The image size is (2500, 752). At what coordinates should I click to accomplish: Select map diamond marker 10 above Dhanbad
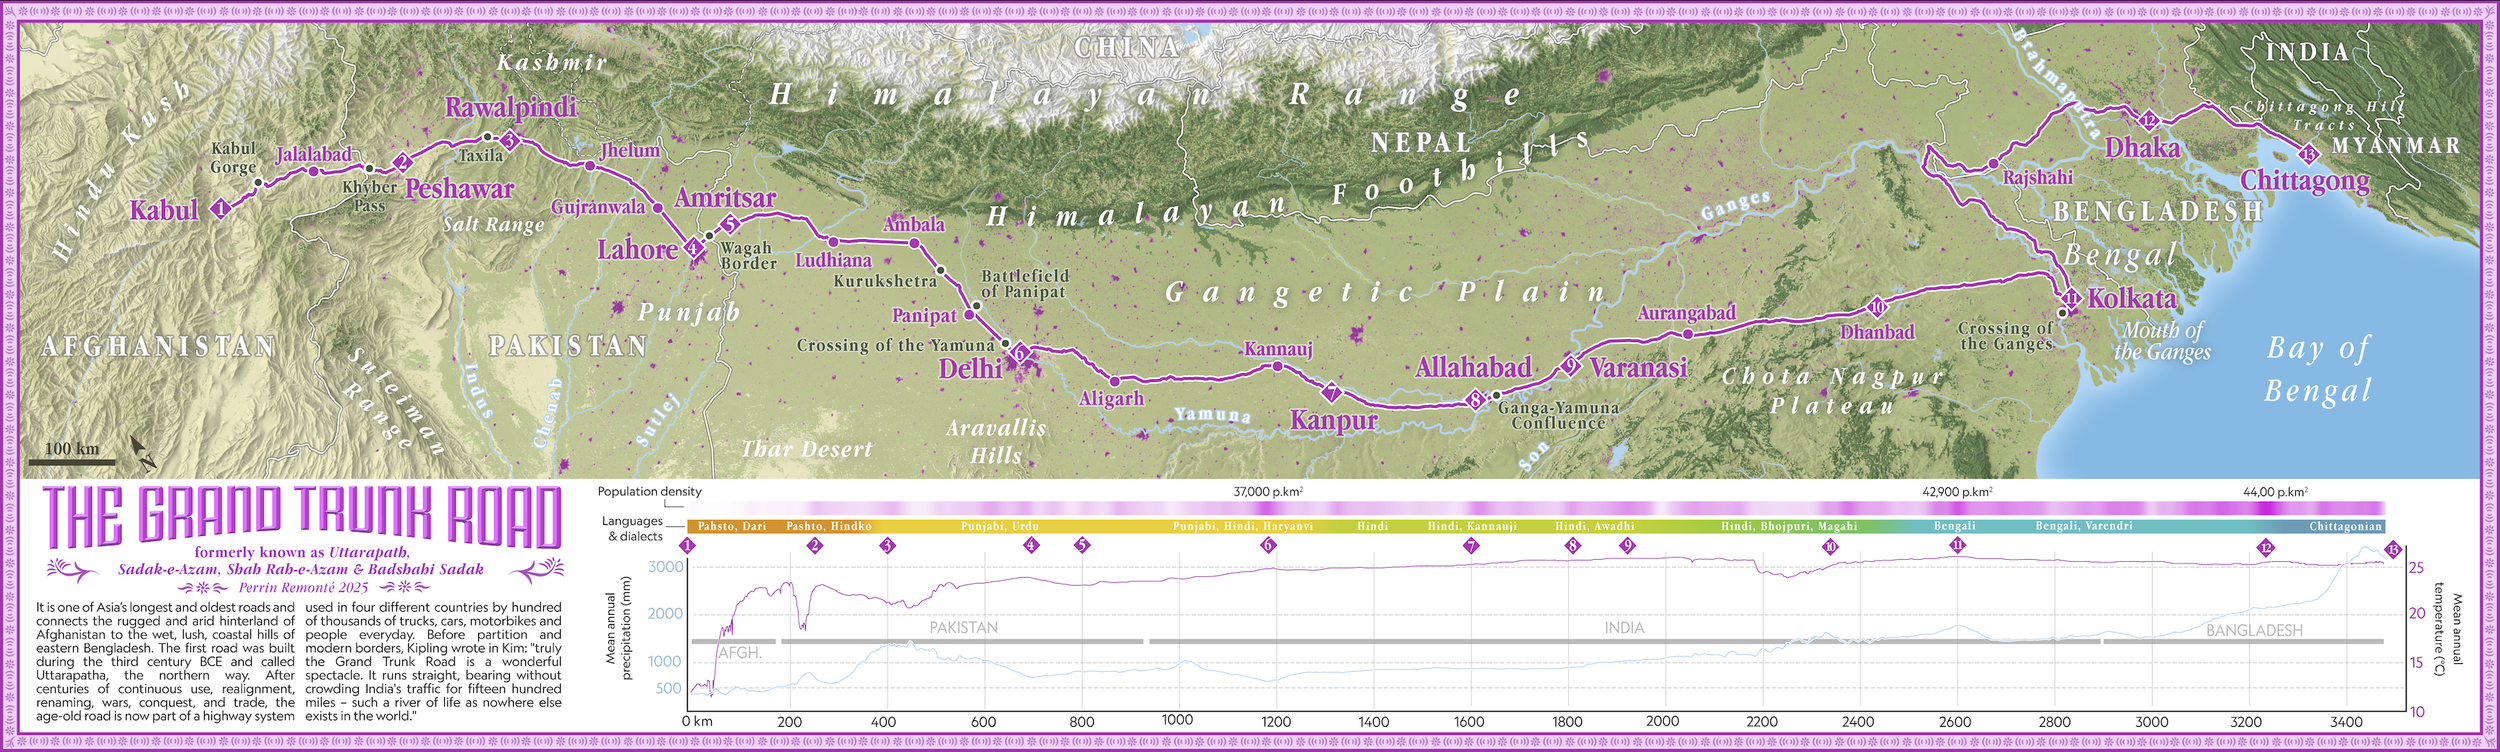click(x=1877, y=307)
